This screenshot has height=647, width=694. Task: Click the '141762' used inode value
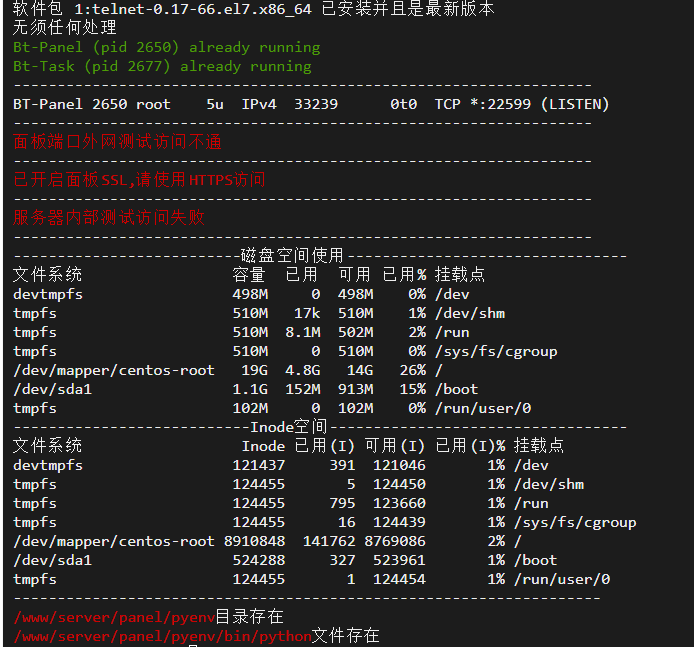329,541
